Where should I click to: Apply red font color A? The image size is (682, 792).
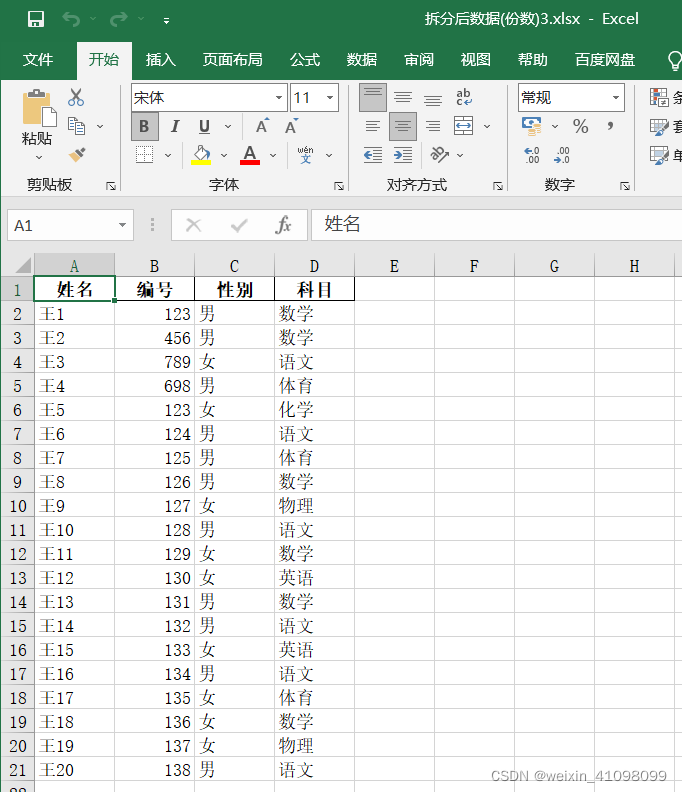click(250, 155)
